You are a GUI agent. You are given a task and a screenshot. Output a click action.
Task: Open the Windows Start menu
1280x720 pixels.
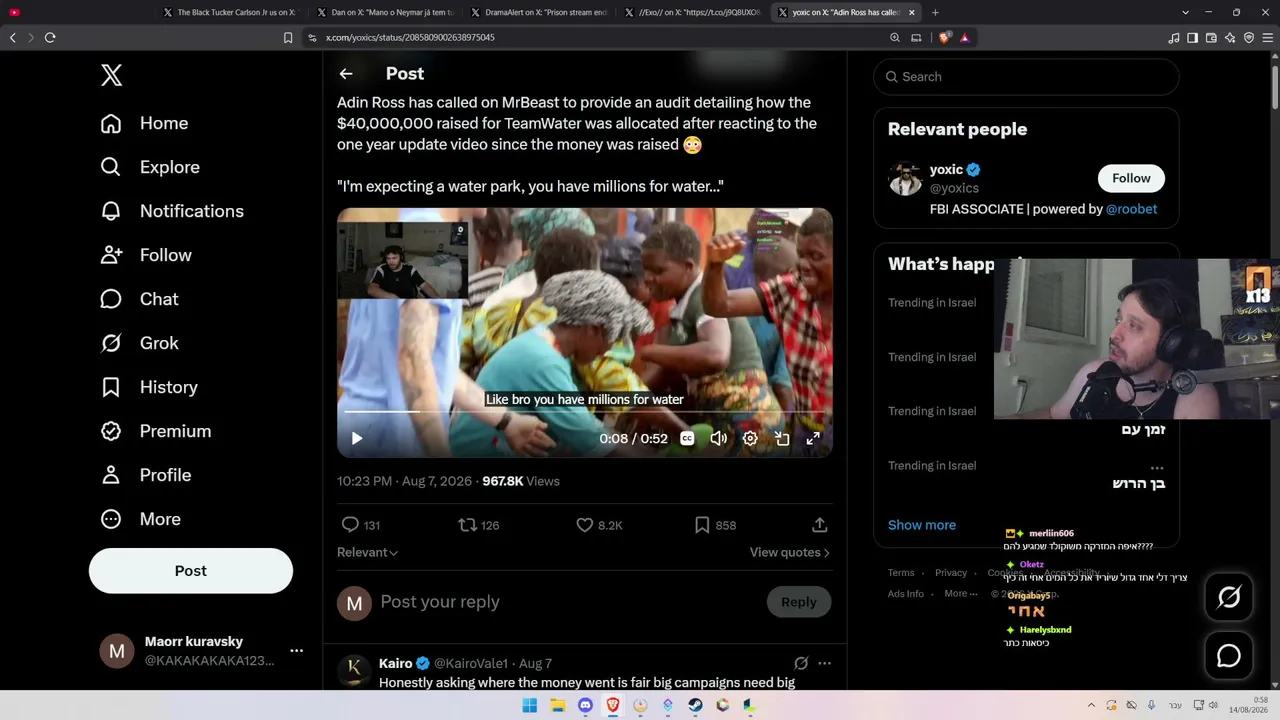[530, 705]
